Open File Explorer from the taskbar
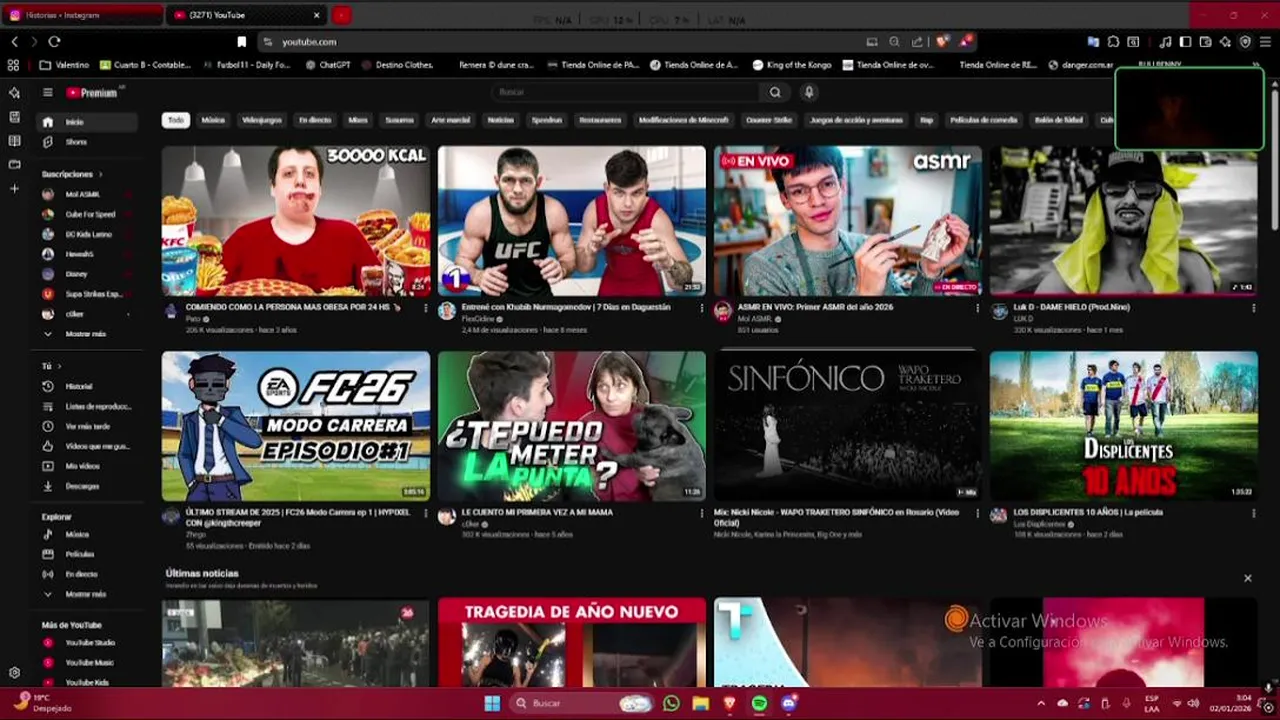1280x720 pixels. (701, 703)
